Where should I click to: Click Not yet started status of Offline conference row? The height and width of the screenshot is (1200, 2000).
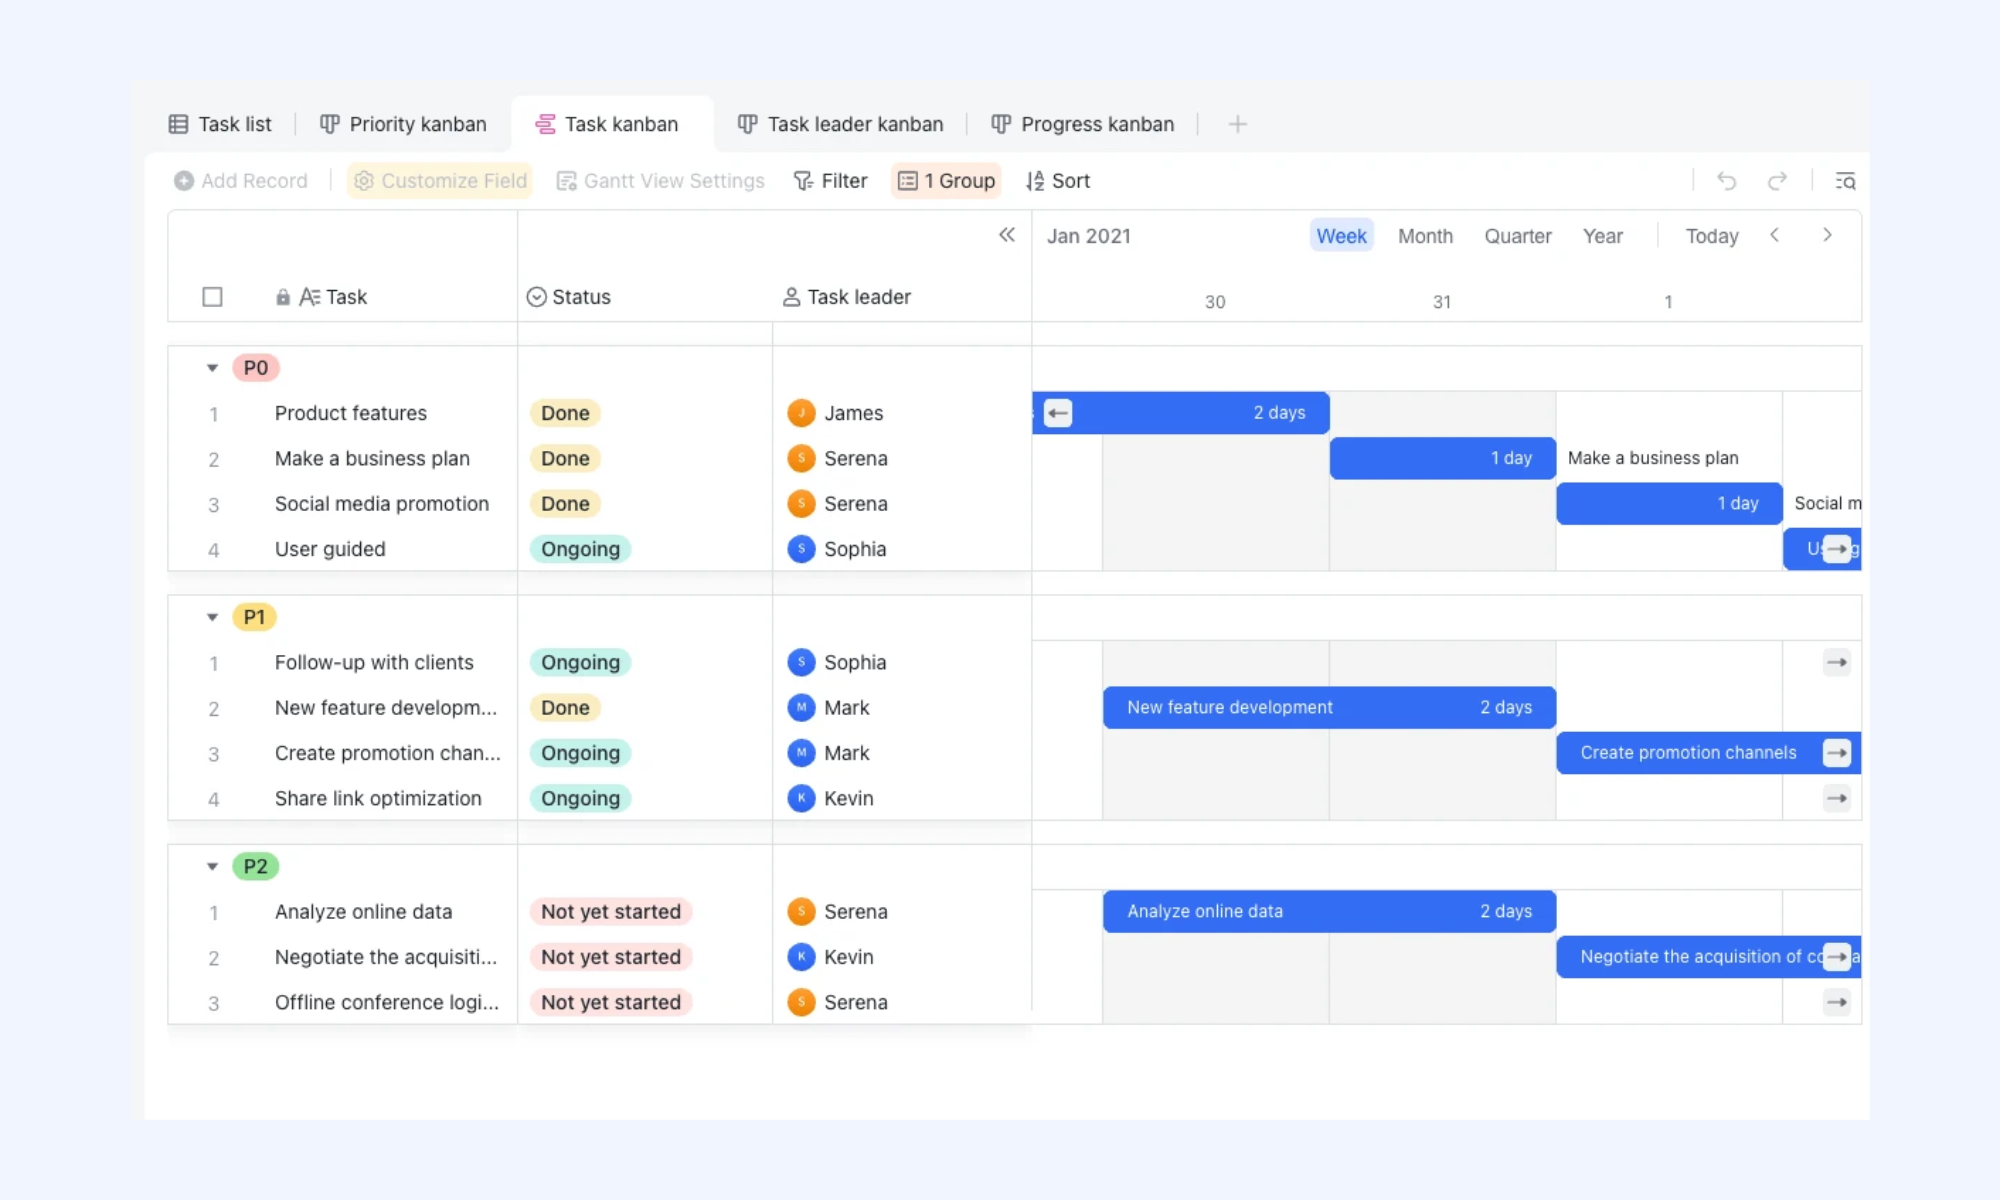pos(610,1002)
